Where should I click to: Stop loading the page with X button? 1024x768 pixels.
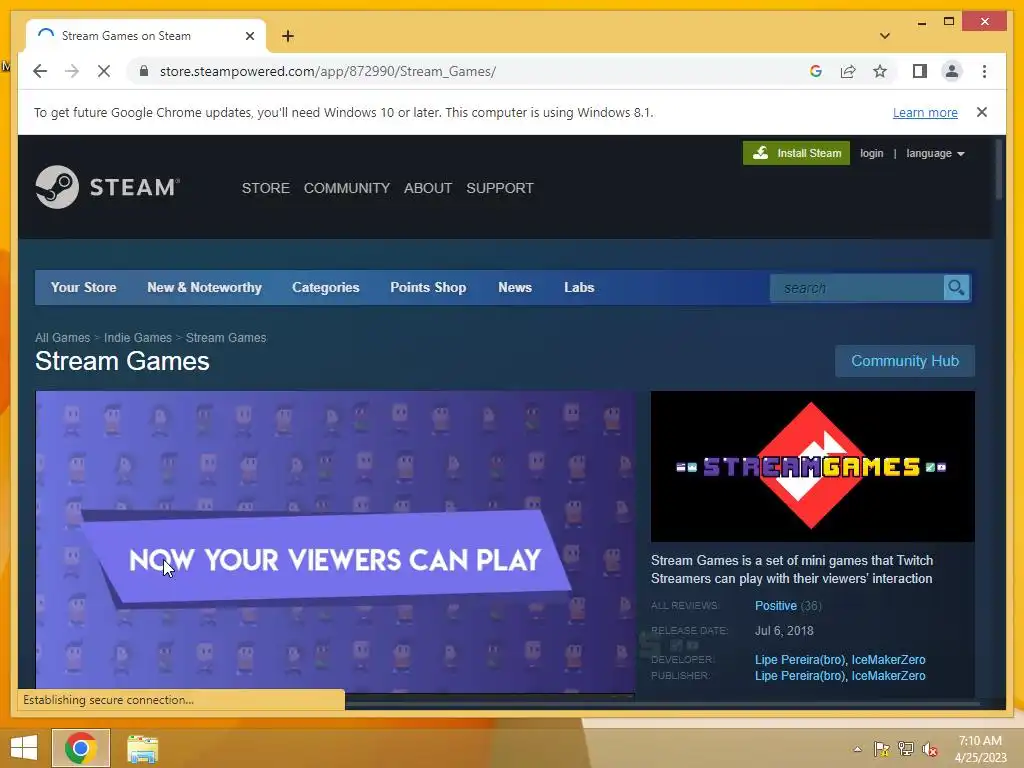coord(104,71)
